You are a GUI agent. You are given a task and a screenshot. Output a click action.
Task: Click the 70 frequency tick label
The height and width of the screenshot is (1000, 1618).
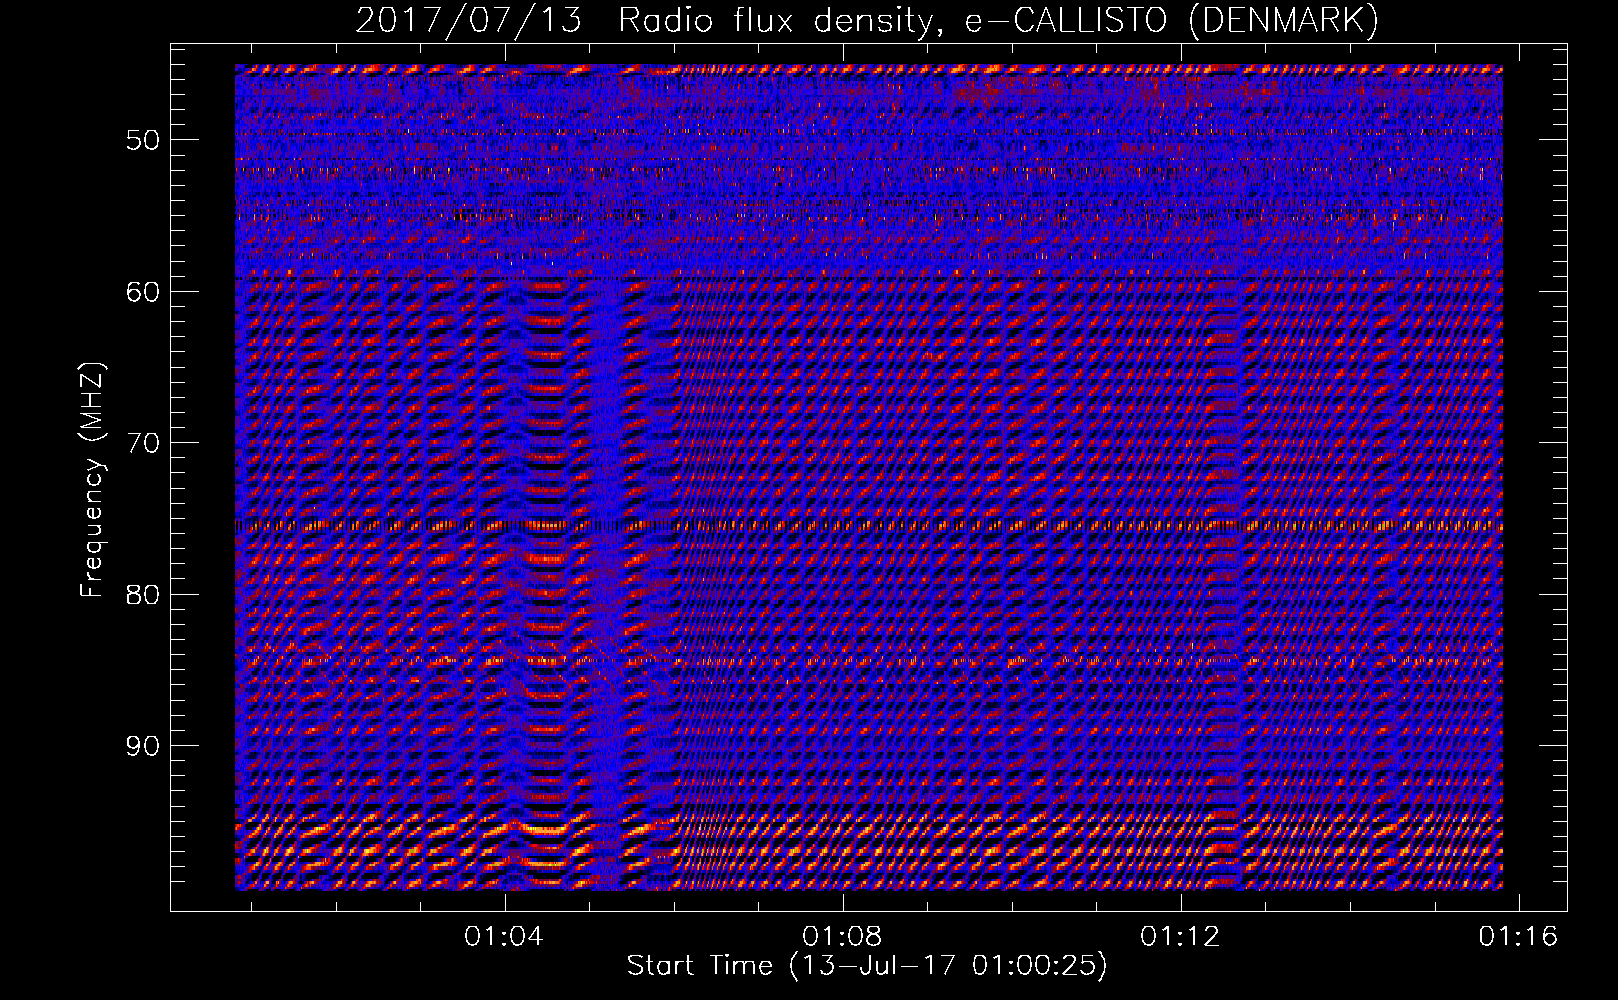142,443
